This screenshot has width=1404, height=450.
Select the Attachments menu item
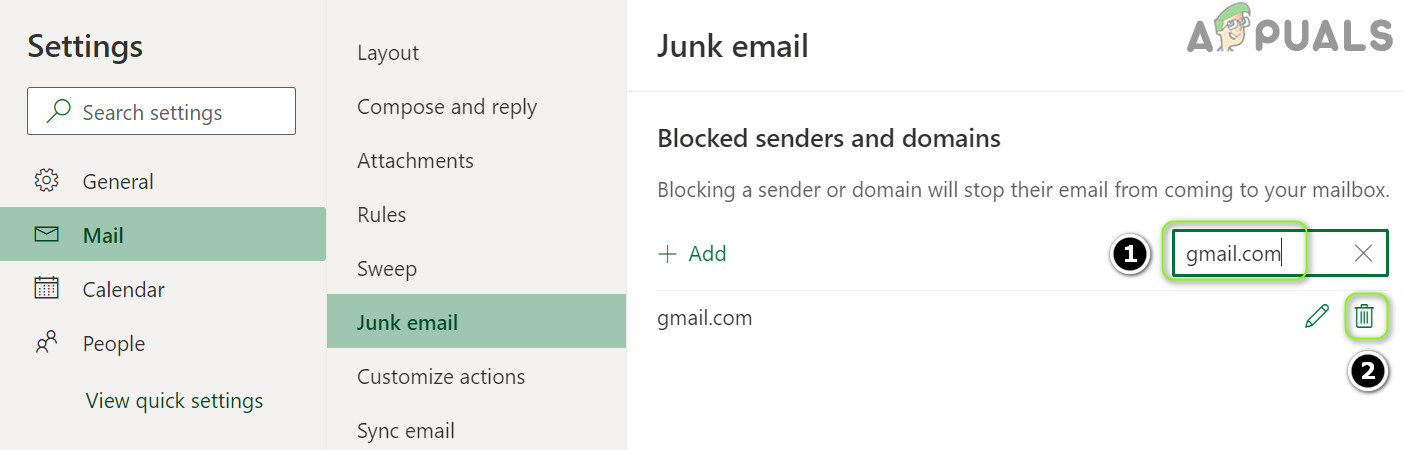415,161
